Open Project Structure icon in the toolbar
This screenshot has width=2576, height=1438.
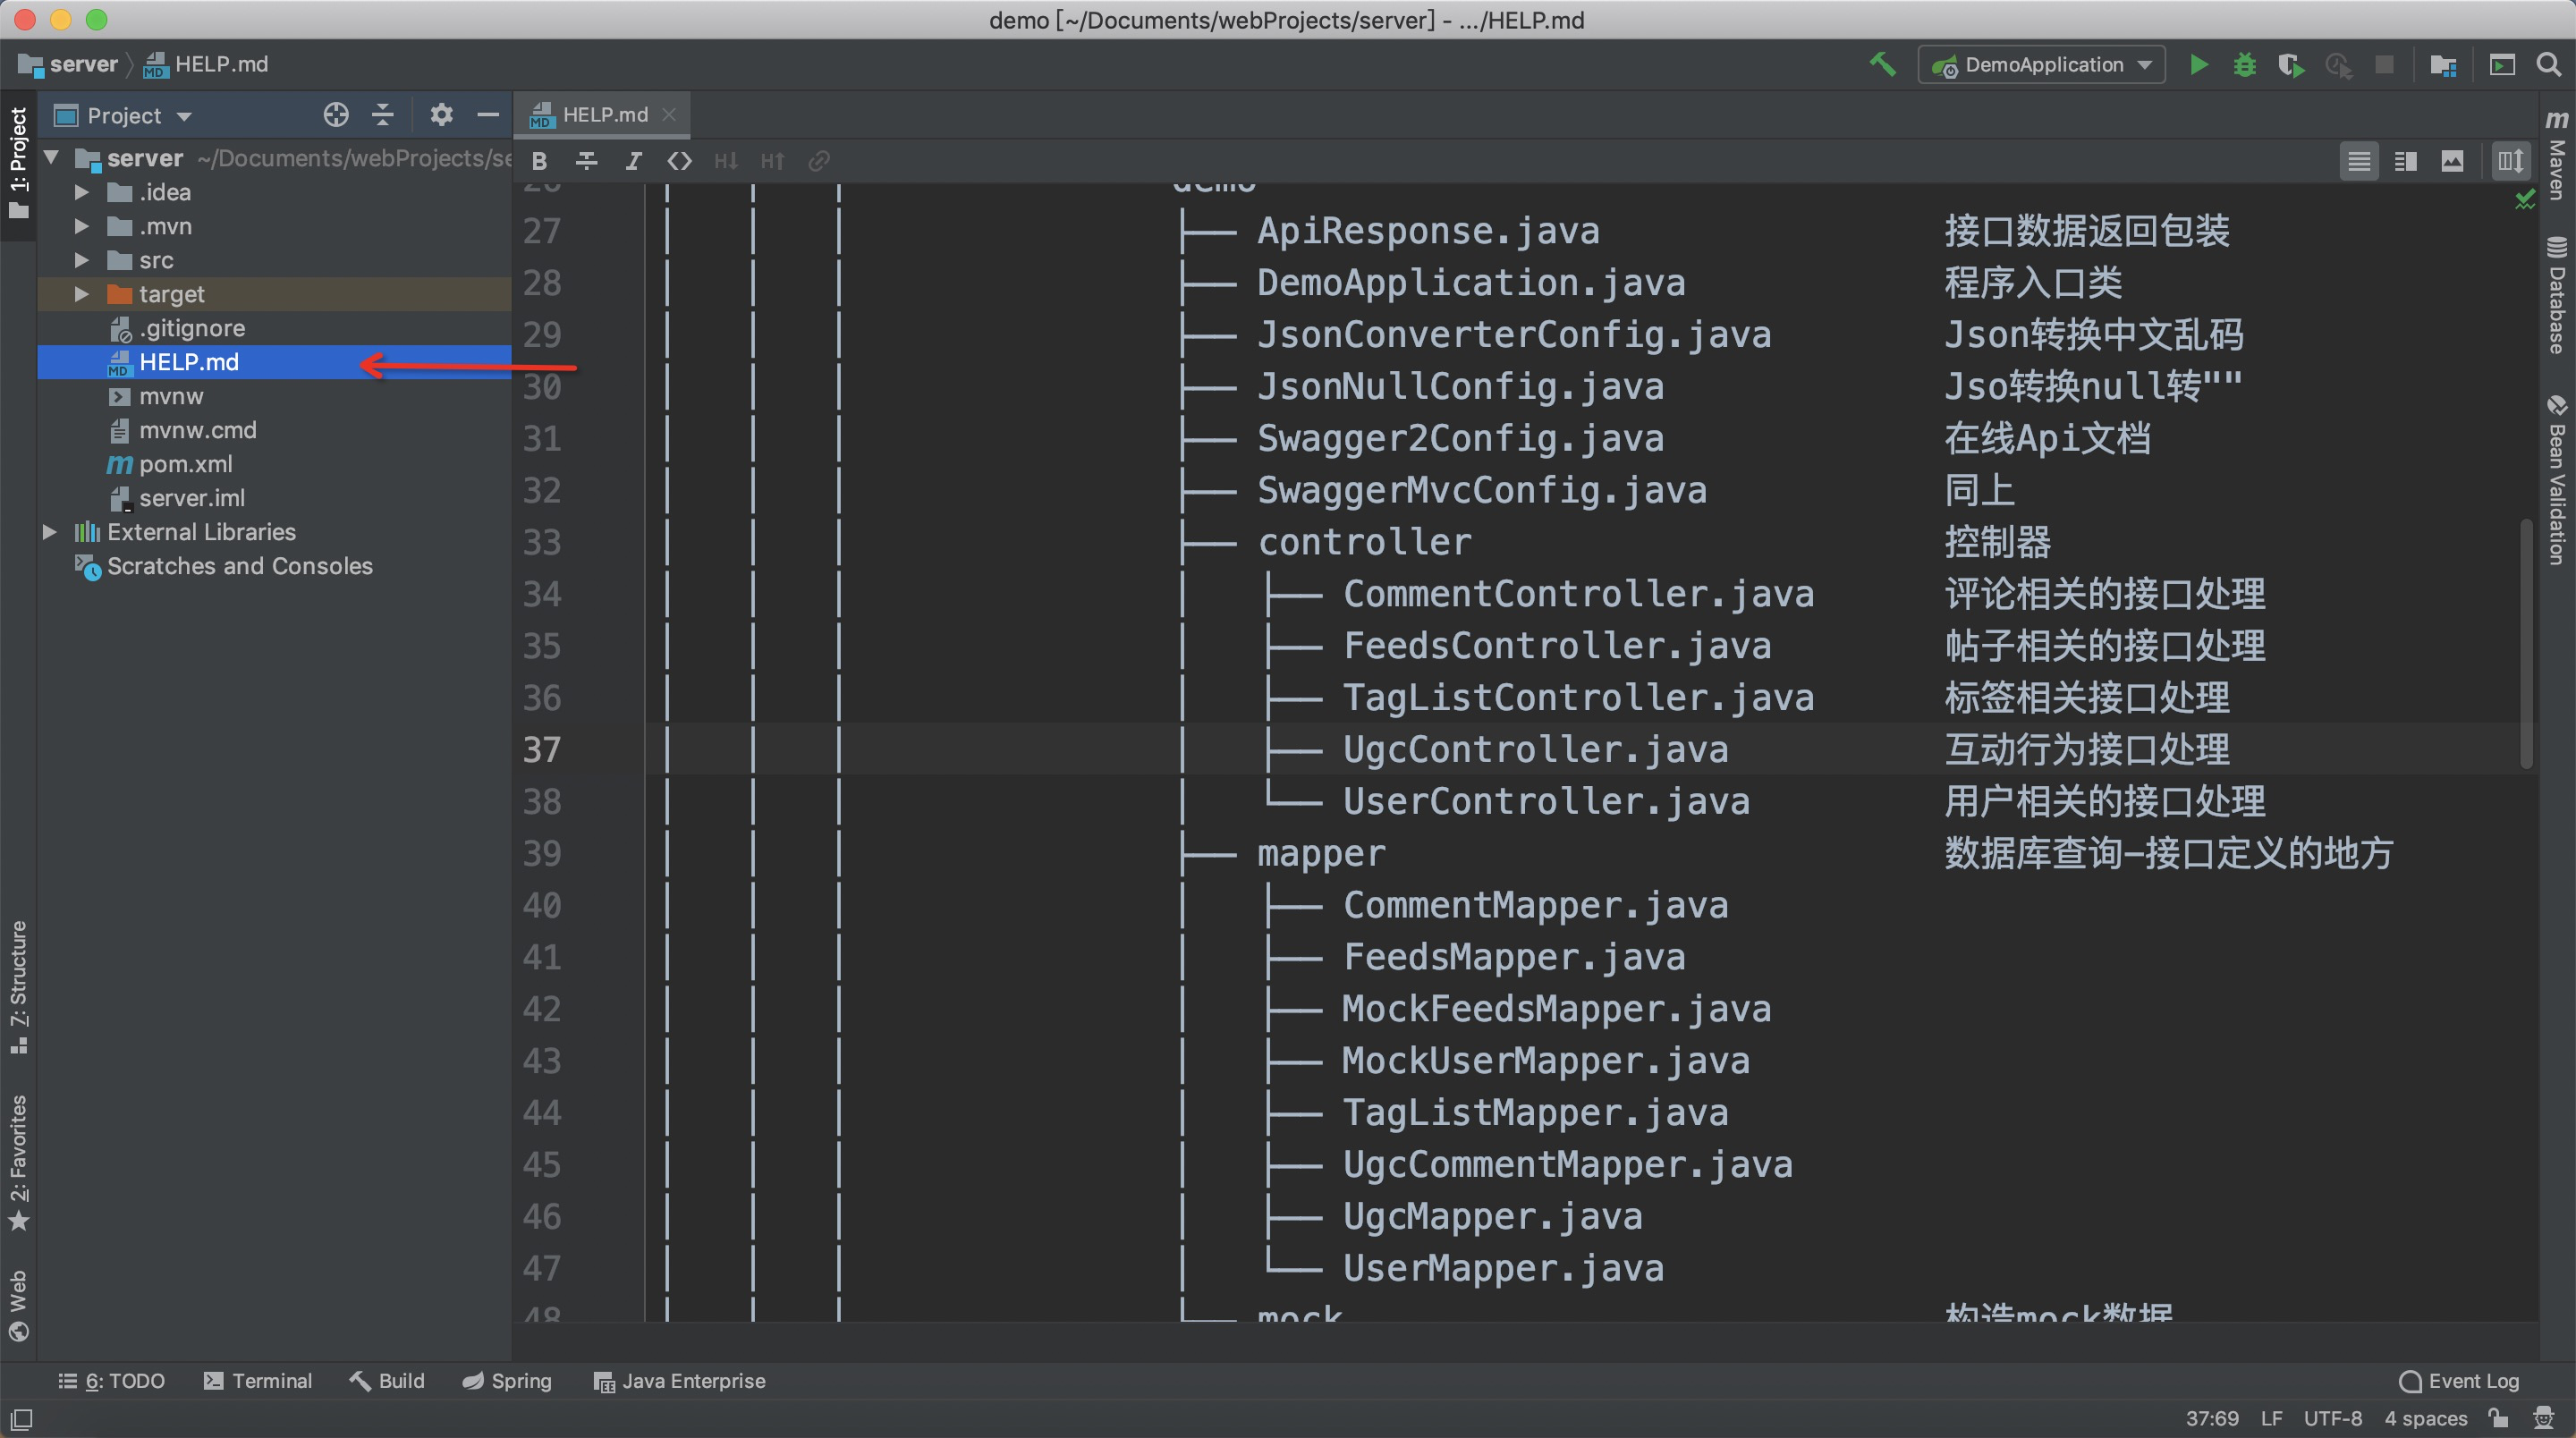pos(2443,65)
